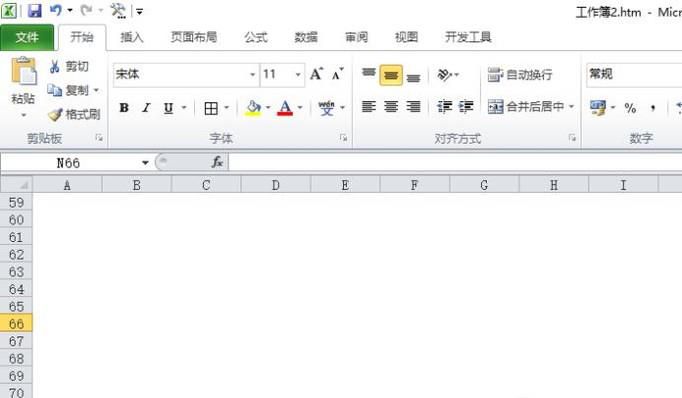Open the undo history dropdown arrow
This screenshot has width=682, height=398.
click(x=70, y=10)
